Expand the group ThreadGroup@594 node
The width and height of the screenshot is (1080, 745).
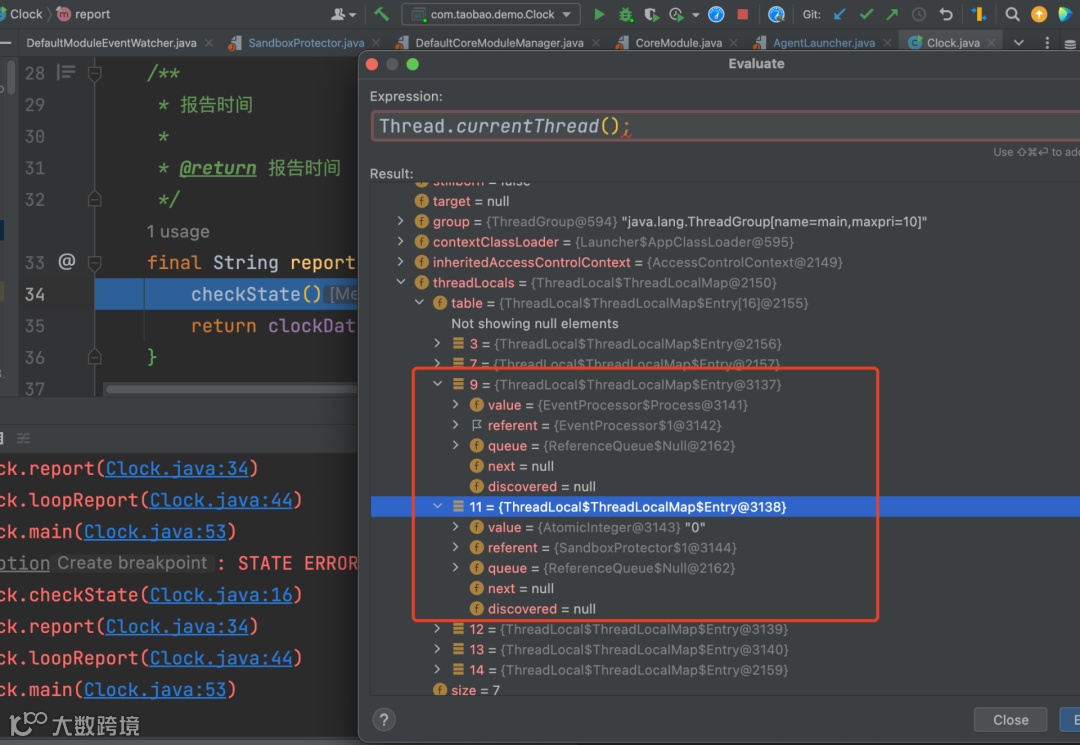coord(400,221)
